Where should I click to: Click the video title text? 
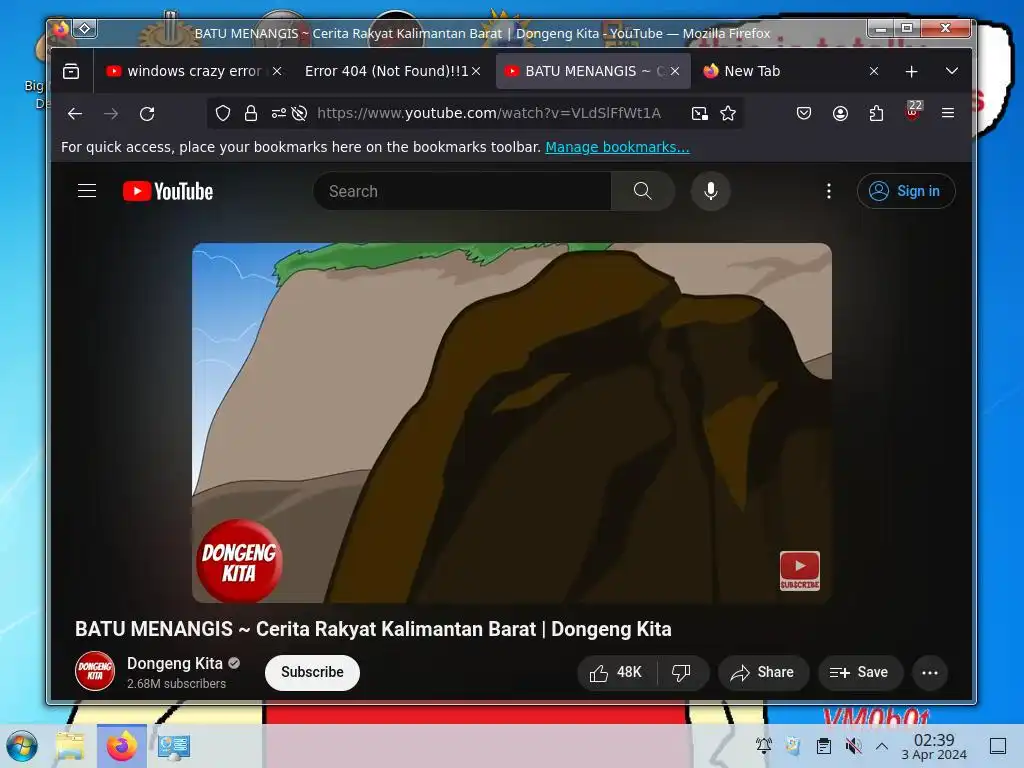click(373, 629)
